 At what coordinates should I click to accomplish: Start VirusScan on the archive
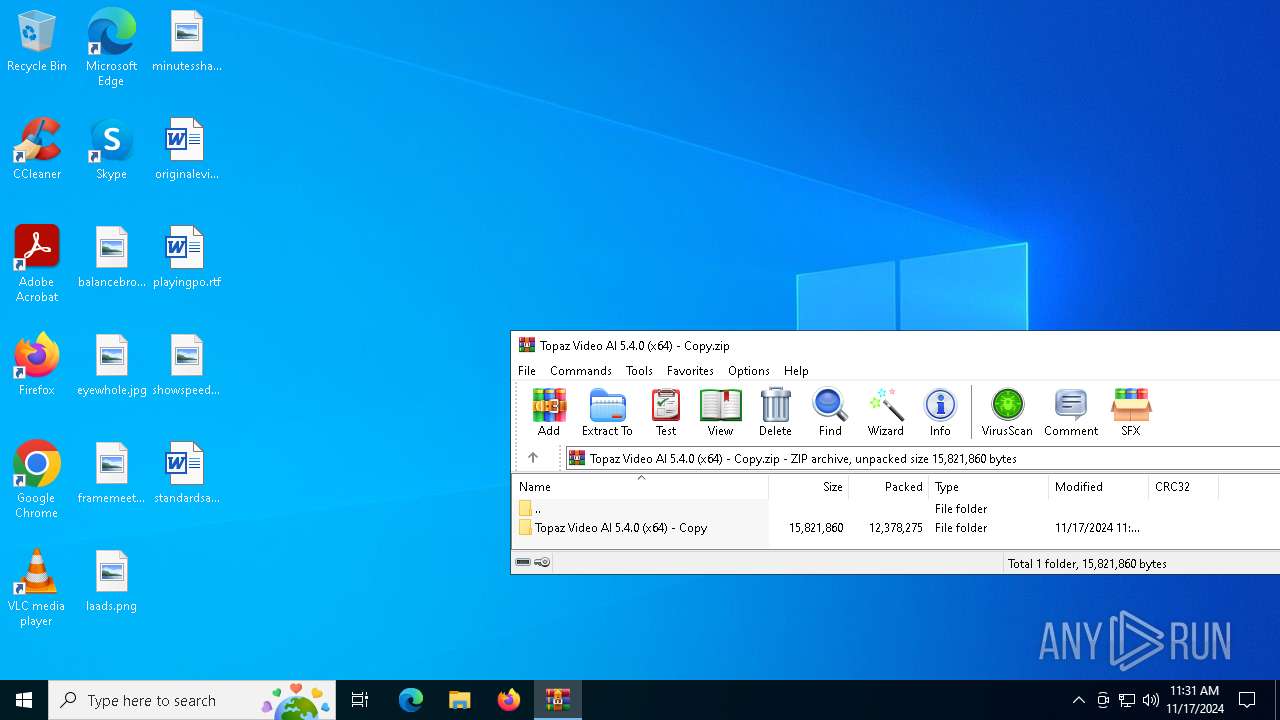1007,413
